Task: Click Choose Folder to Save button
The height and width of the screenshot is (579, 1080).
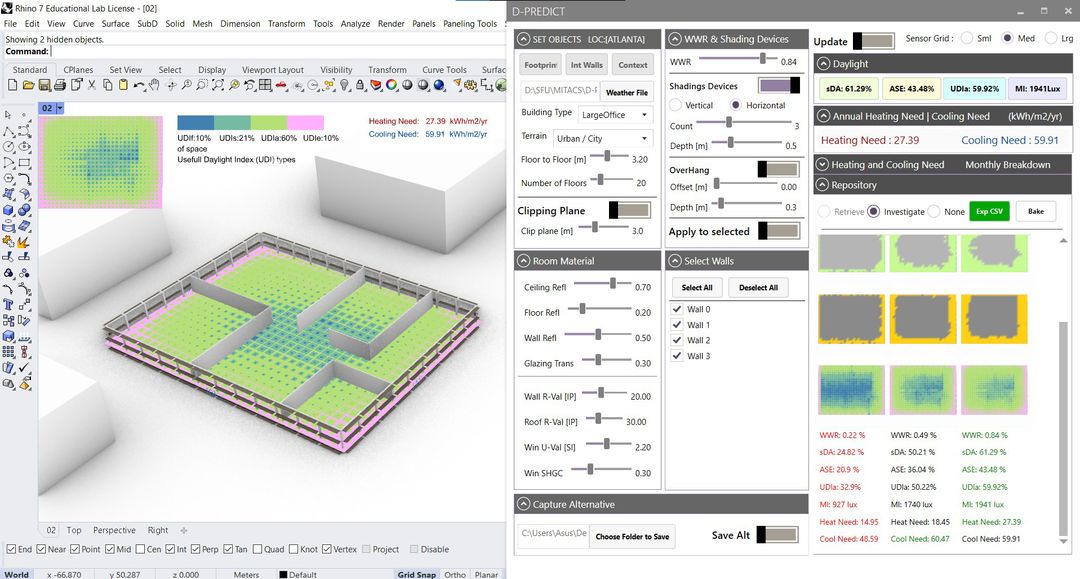Action: click(x=632, y=537)
